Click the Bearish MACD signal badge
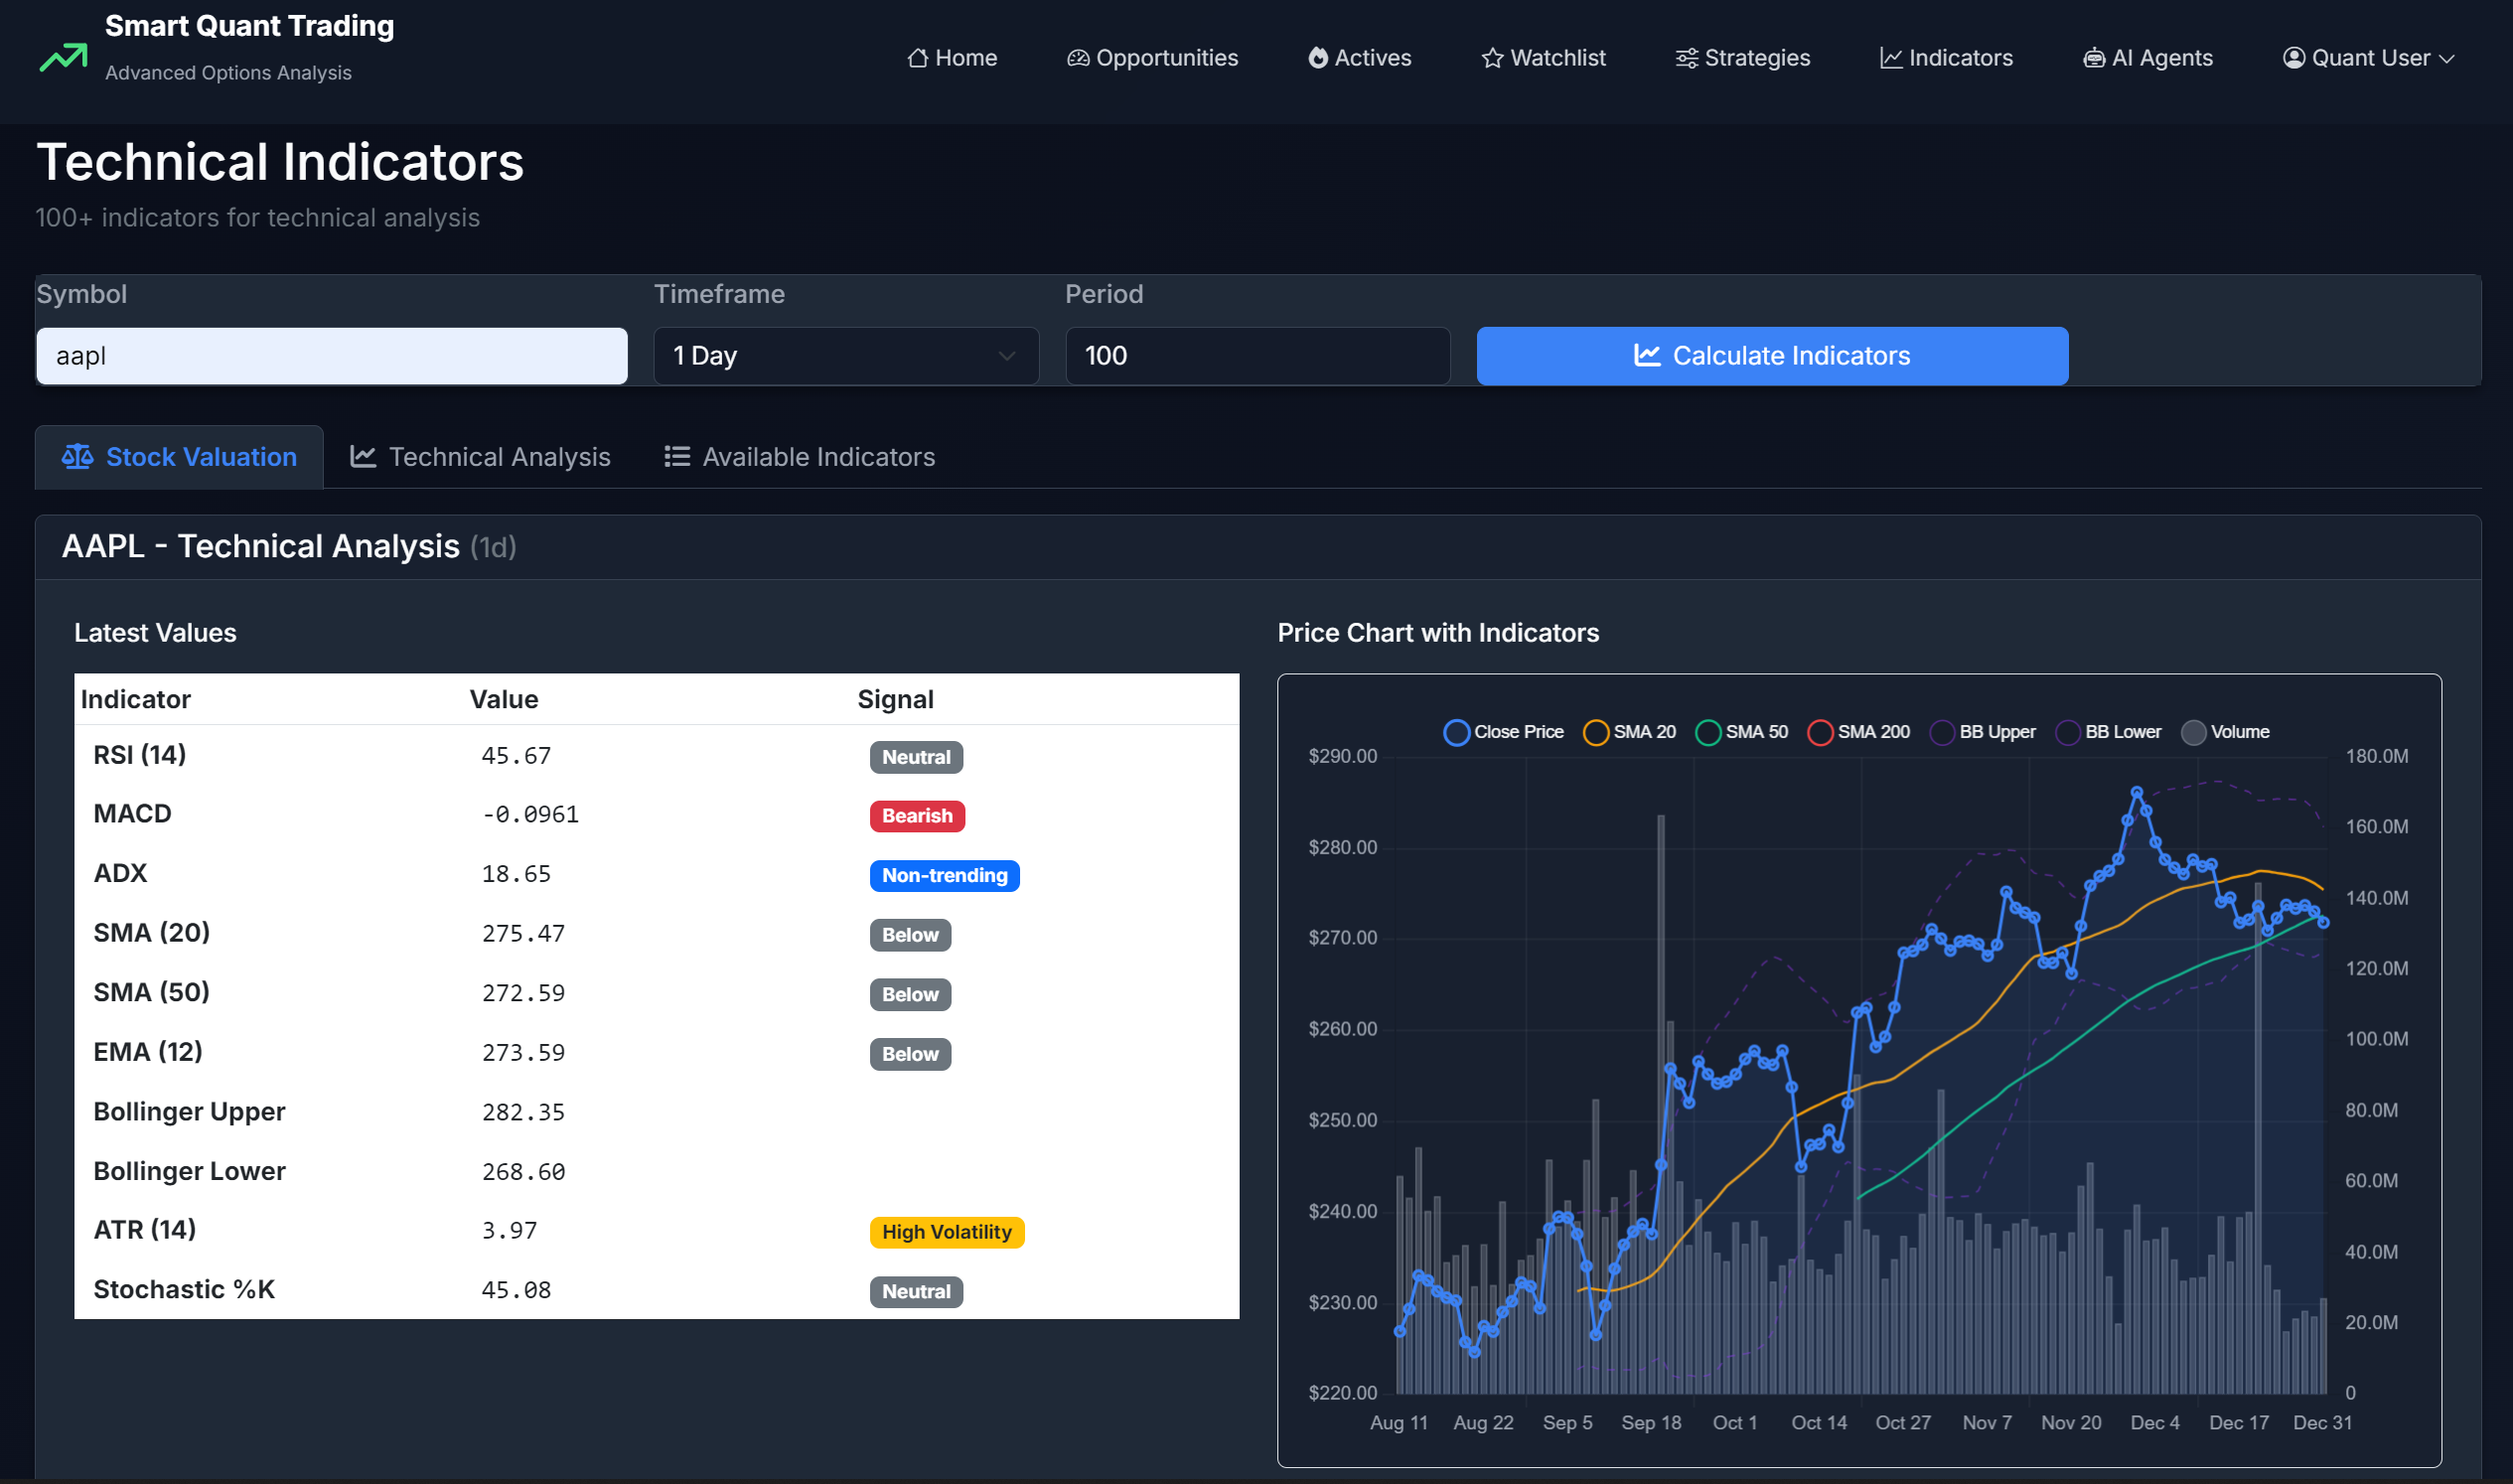Screen dimensions: 2513x1484 (x=916, y=816)
